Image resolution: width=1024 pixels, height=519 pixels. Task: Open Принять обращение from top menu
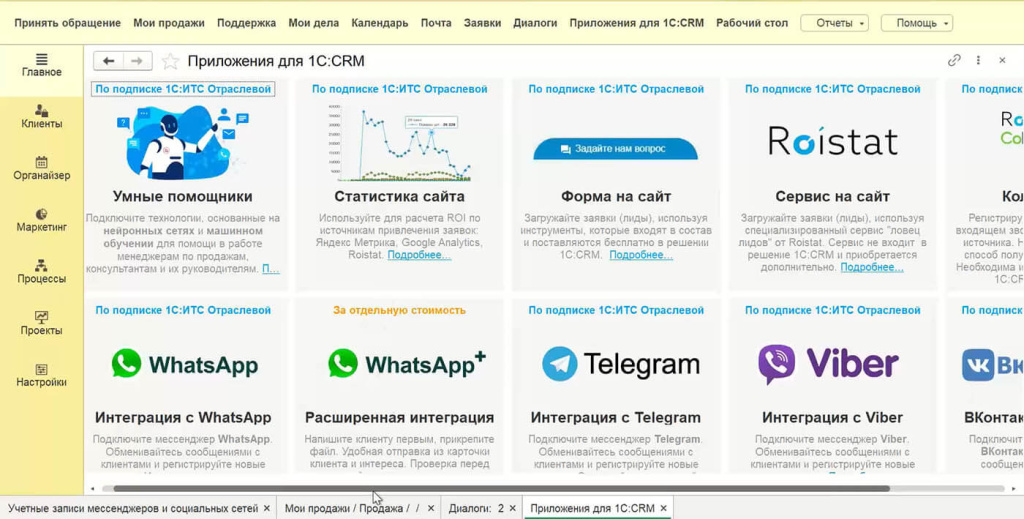point(67,23)
